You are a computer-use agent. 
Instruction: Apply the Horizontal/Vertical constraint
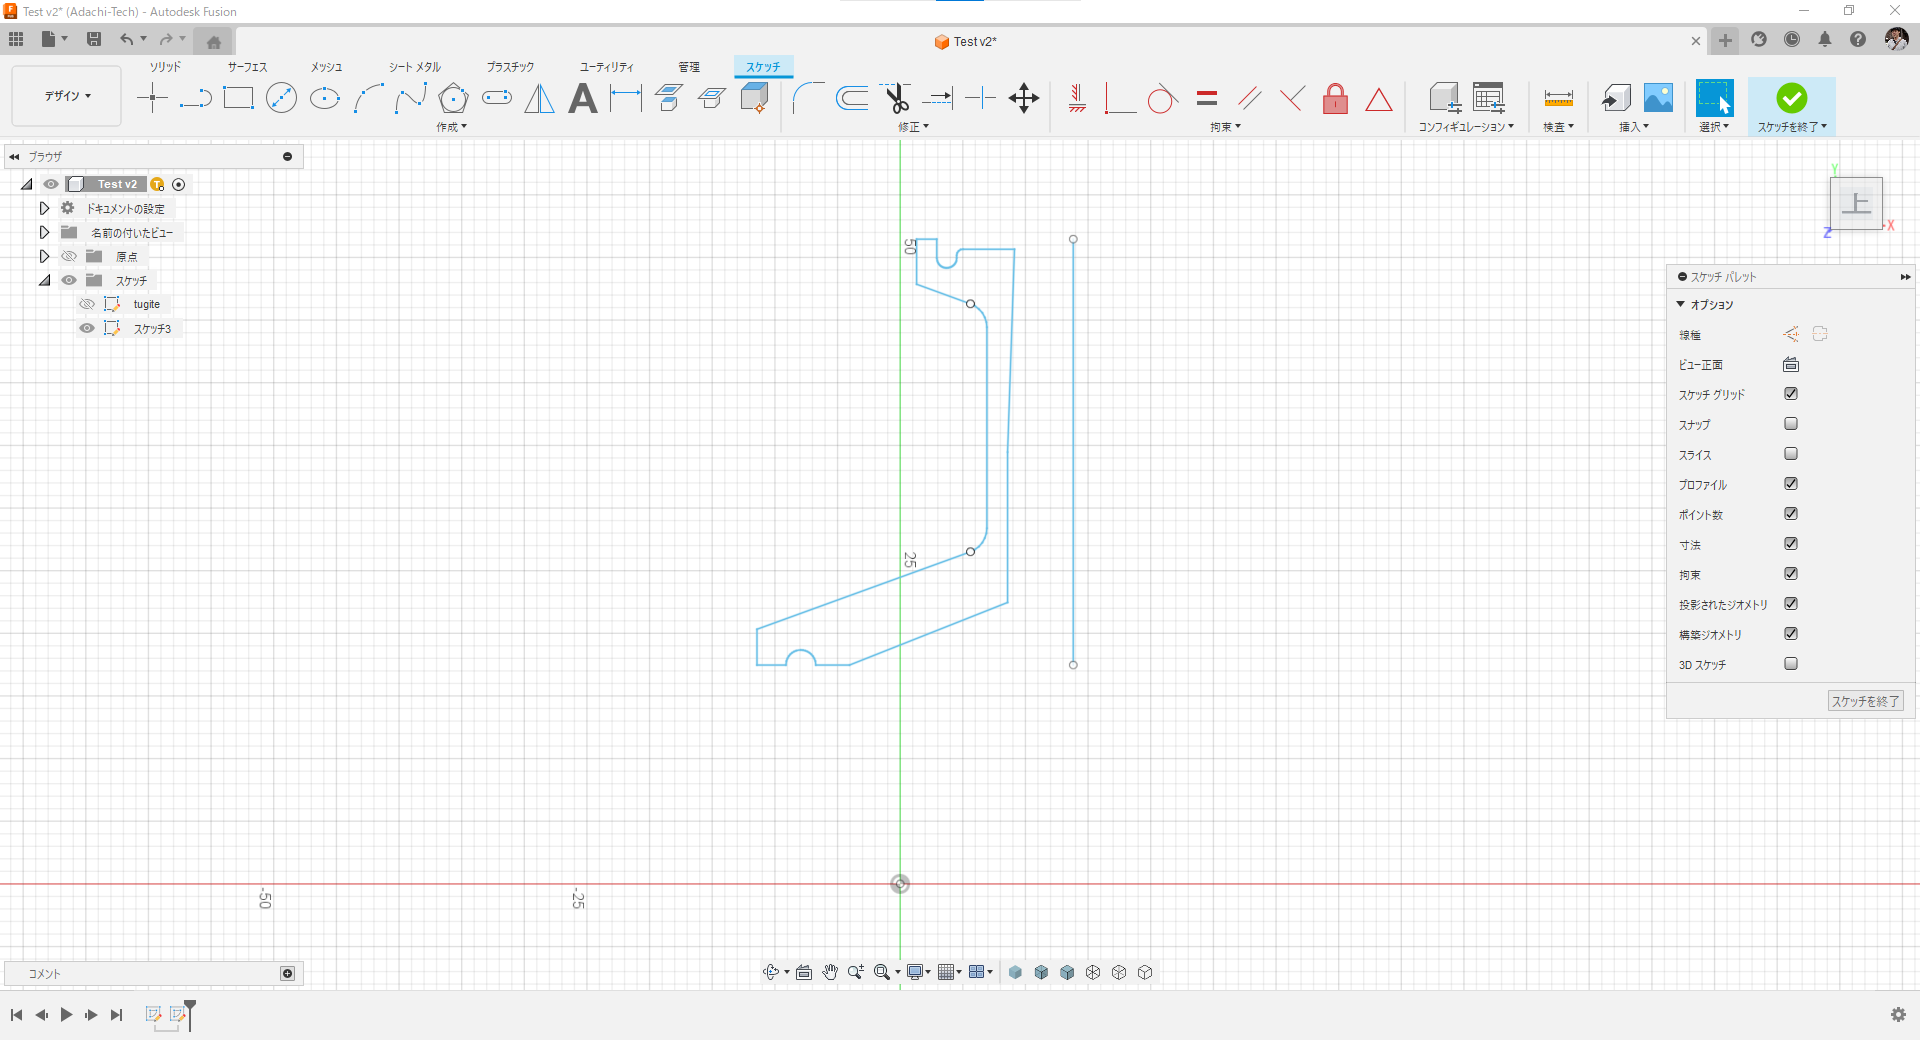[1077, 98]
